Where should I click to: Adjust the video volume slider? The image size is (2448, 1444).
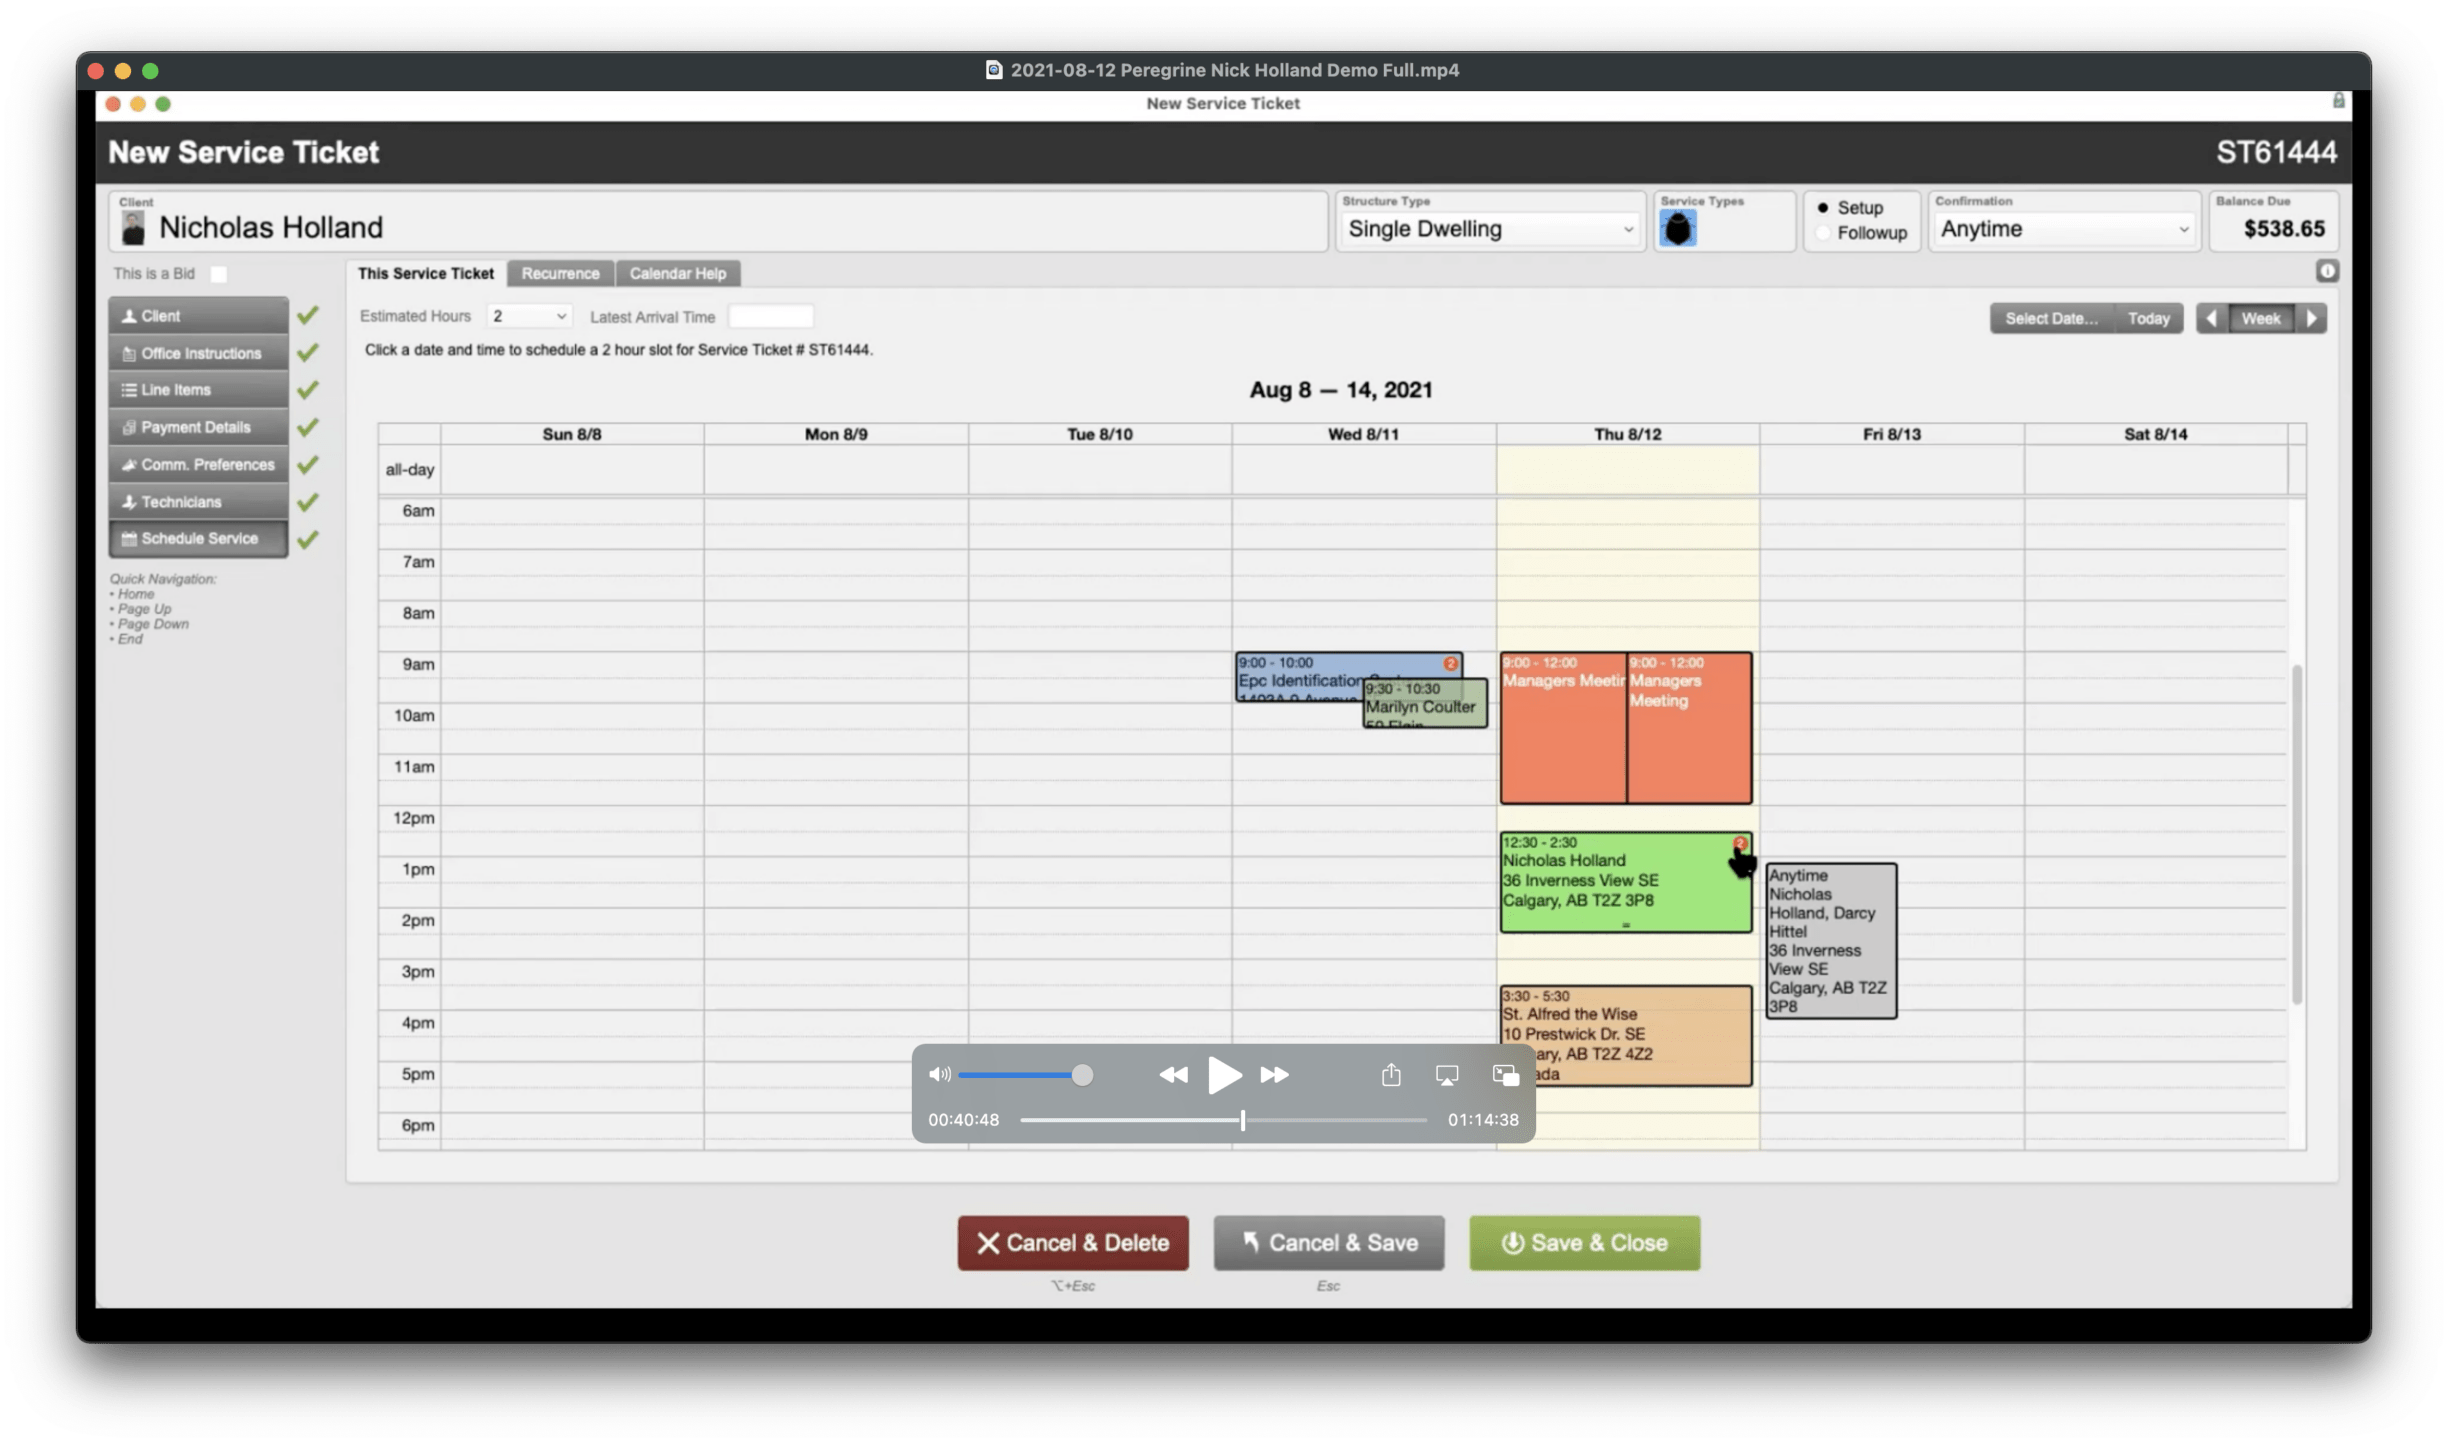click(x=1025, y=1075)
